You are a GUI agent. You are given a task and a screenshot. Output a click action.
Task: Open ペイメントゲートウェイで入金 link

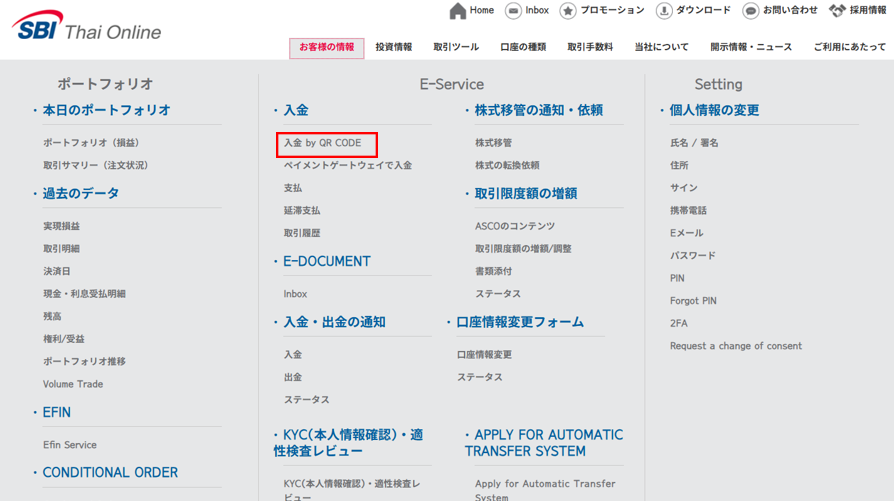click(x=348, y=165)
